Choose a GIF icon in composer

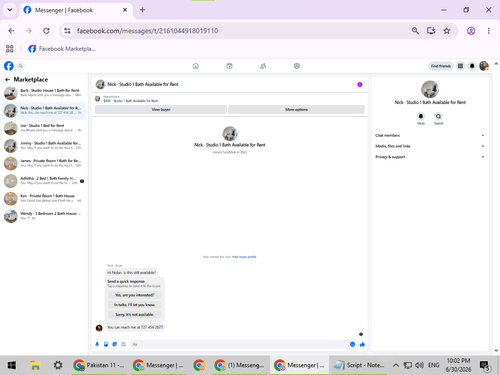coord(124,344)
